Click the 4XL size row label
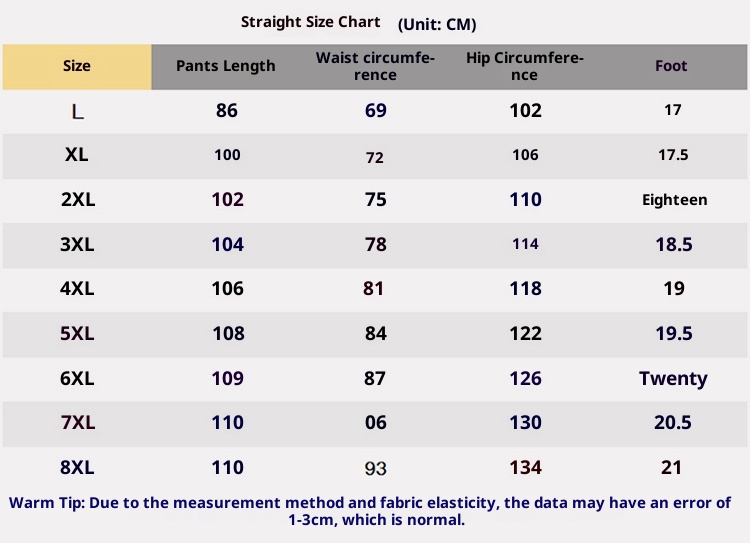The image size is (750, 543). (x=77, y=289)
